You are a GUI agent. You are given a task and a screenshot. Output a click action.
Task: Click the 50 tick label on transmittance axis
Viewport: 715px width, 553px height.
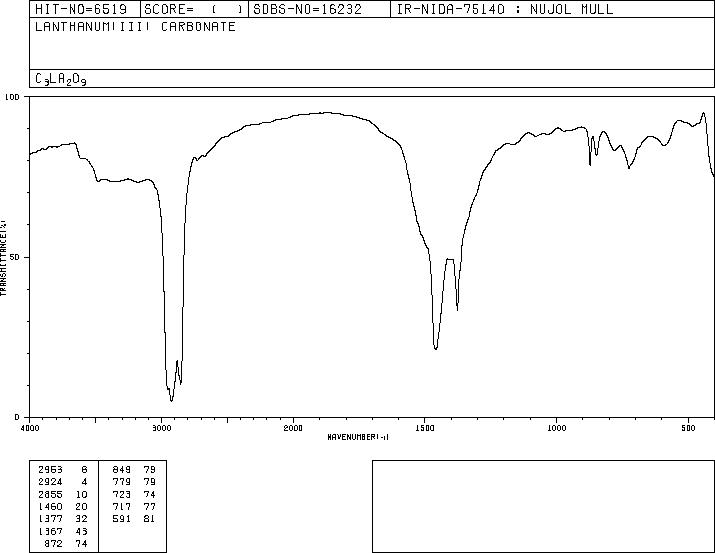click(x=15, y=257)
